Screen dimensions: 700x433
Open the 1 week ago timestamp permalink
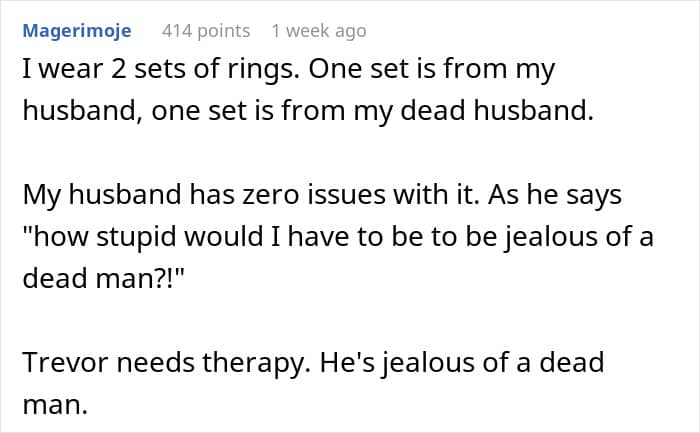(x=319, y=31)
